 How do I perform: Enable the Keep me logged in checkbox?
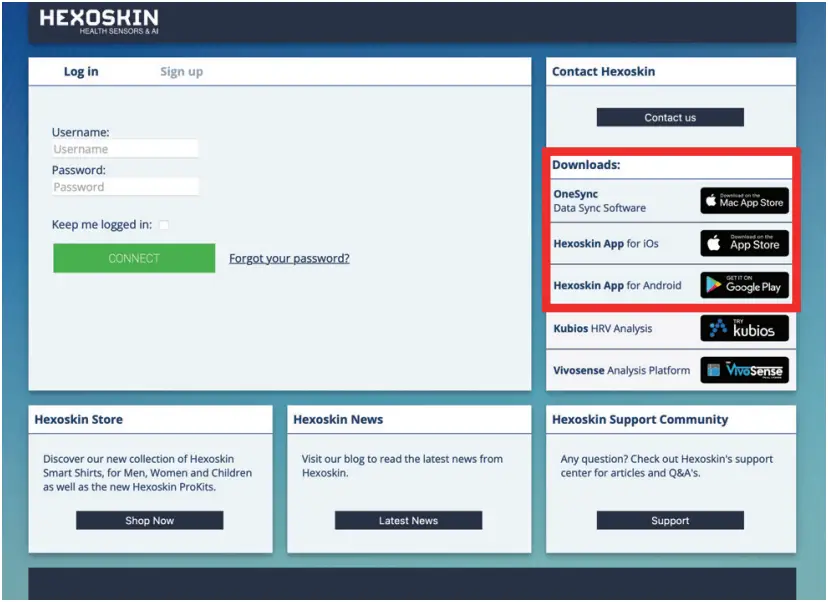[164, 225]
